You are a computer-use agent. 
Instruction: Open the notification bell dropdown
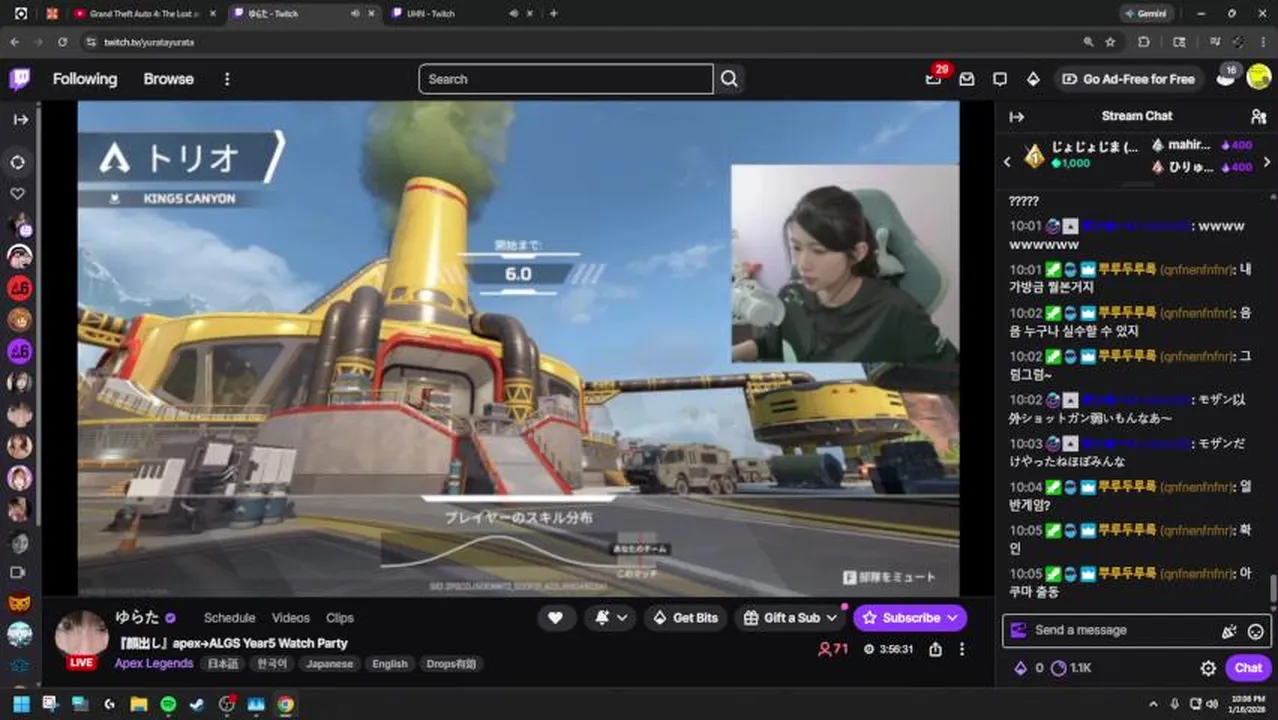pos(611,618)
